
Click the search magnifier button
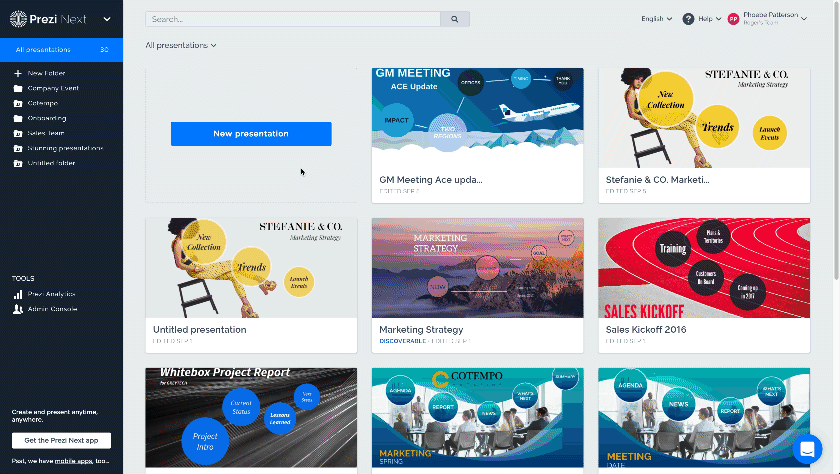tap(455, 19)
